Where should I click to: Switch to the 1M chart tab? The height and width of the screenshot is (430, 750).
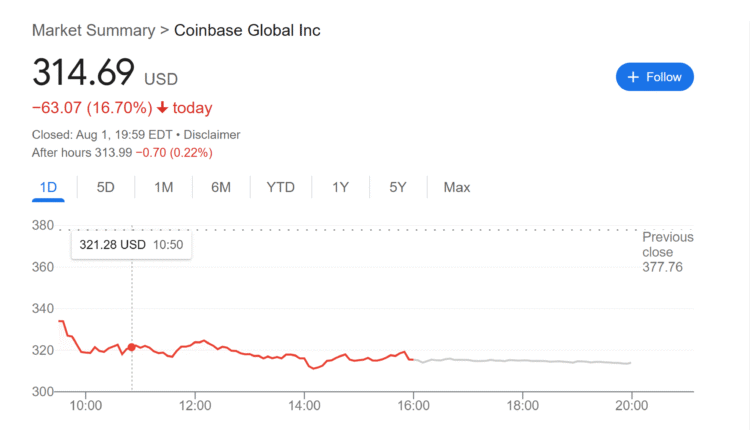[163, 187]
